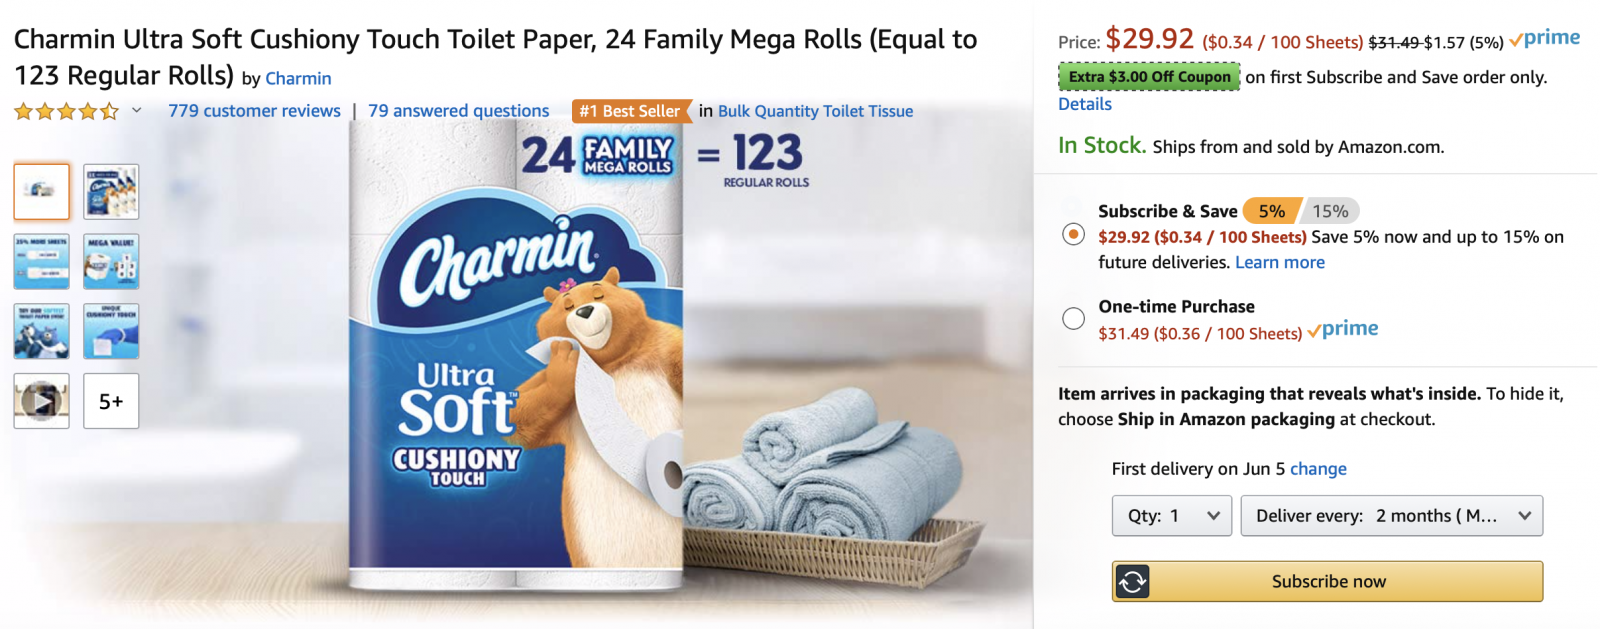Select the 15% savings tab
The image size is (1600, 629).
(x=1330, y=211)
